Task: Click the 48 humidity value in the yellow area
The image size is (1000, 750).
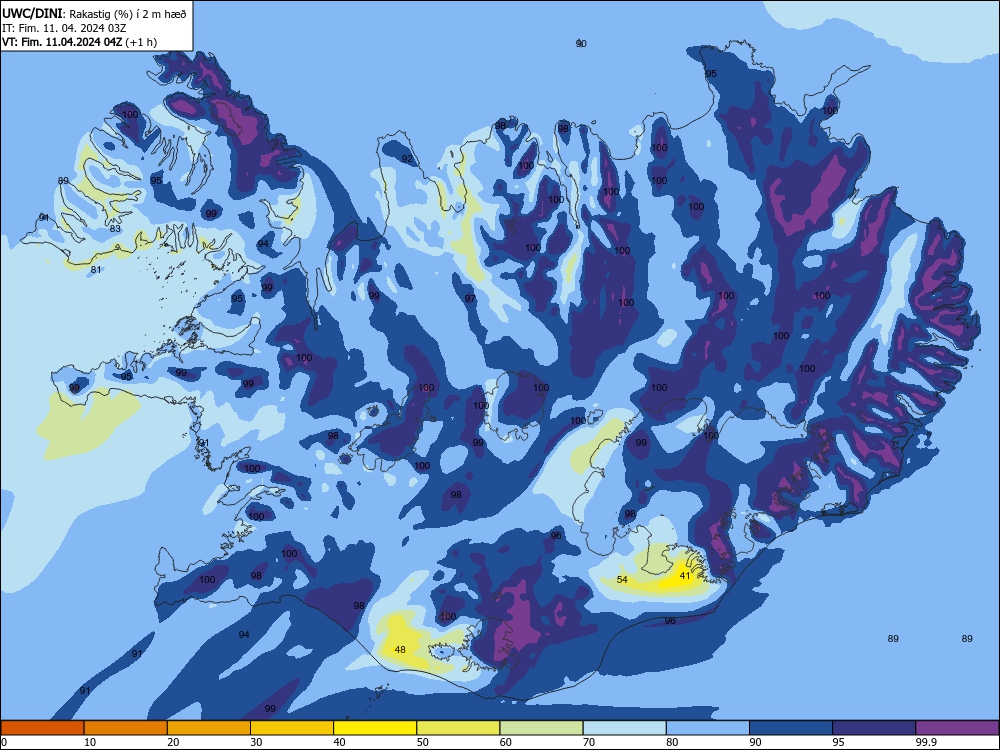Action: pyautogui.click(x=400, y=650)
